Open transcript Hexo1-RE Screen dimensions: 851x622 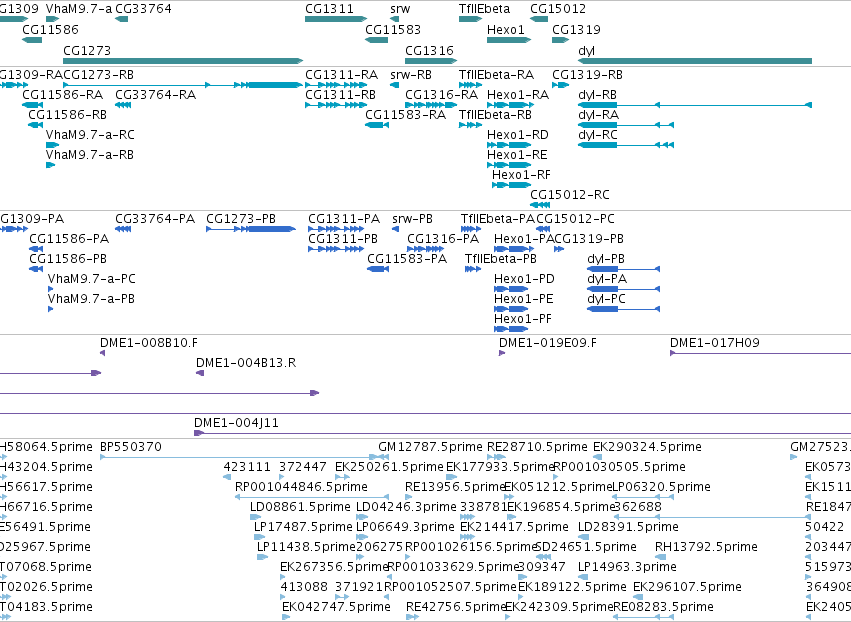tap(517, 155)
